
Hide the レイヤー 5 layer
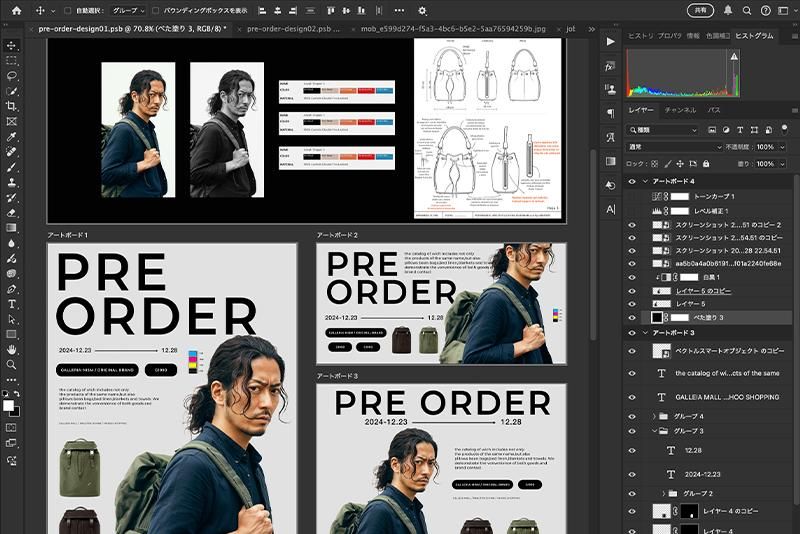631,303
